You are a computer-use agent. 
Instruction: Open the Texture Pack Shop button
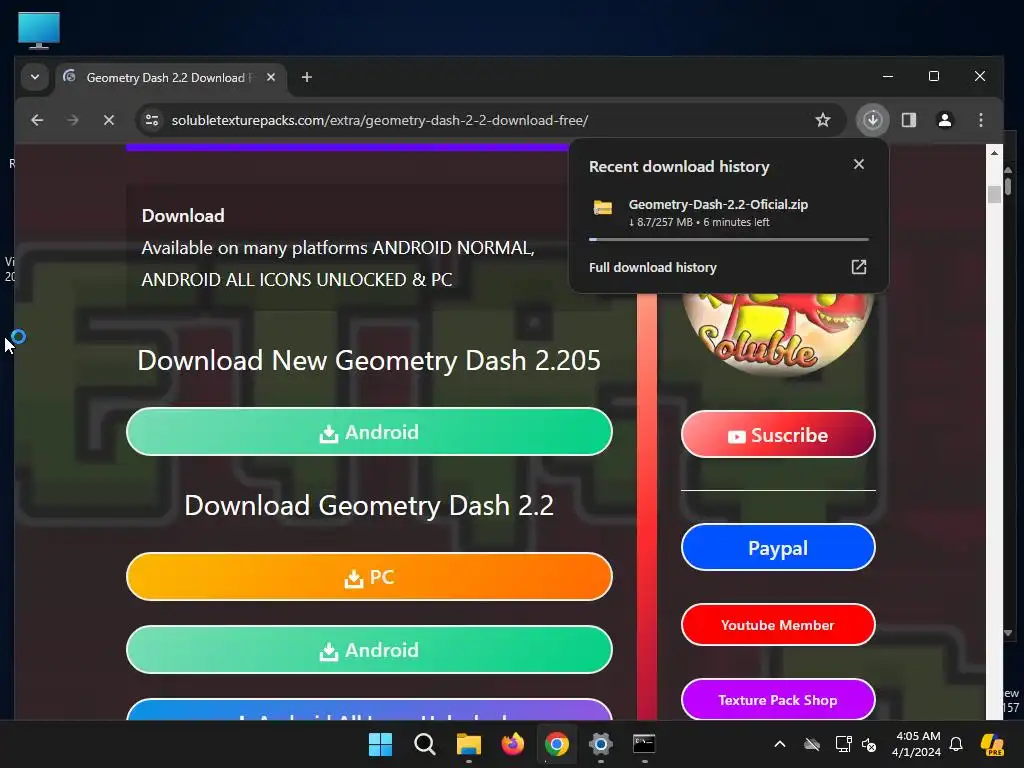pos(778,699)
